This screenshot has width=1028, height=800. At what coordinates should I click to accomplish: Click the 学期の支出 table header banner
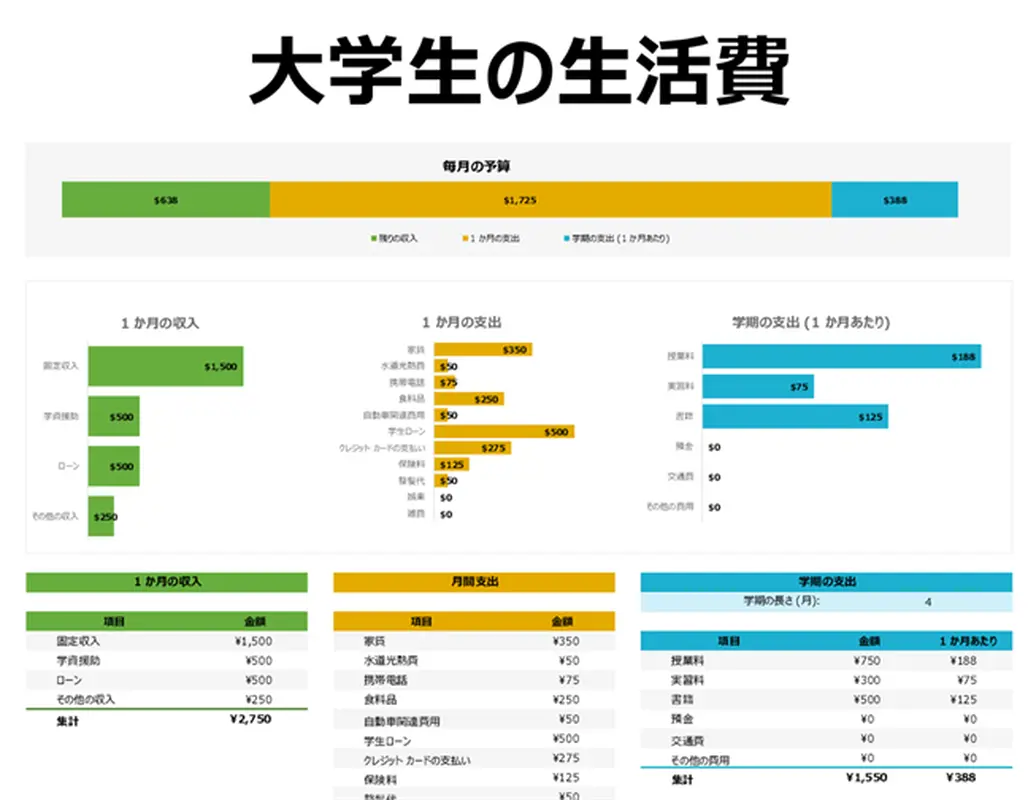(827, 581)
